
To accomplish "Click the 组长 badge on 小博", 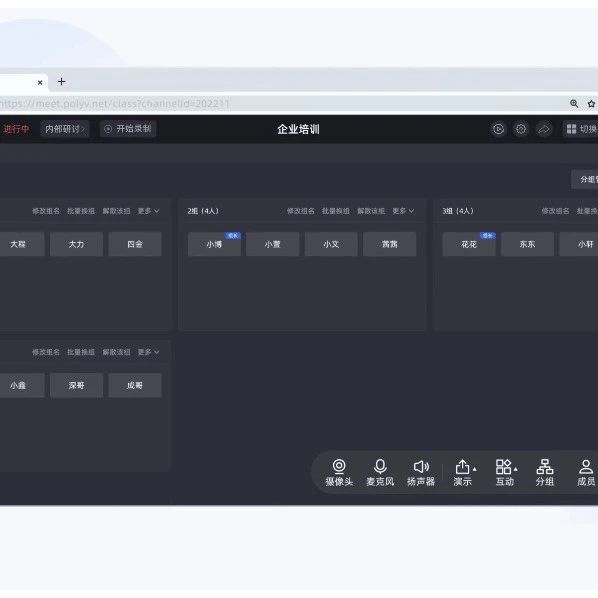I will pos(233,236).
